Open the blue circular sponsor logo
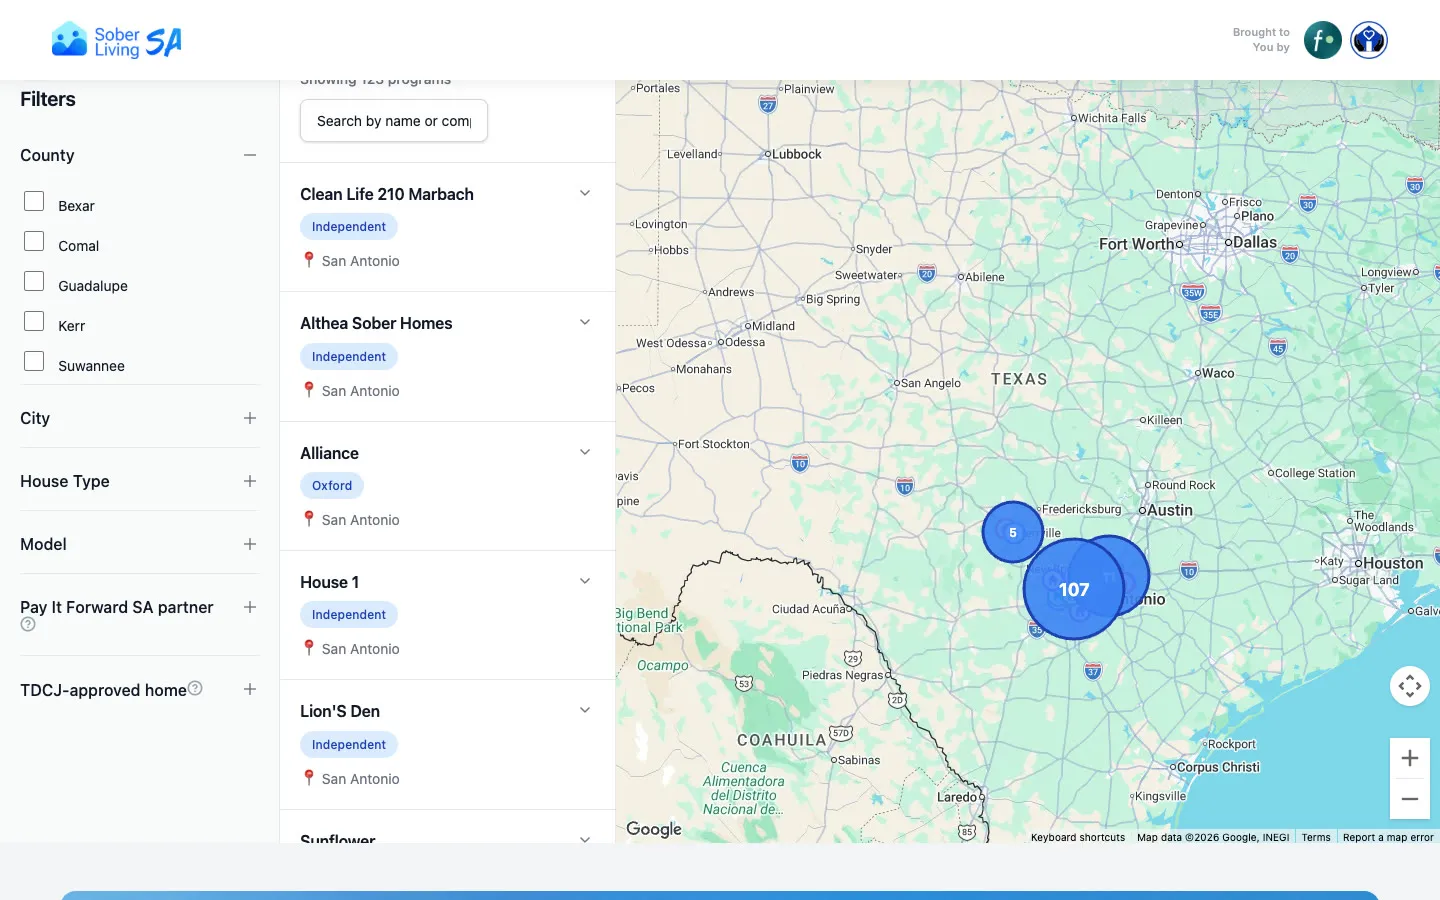 coord(1369,40)
